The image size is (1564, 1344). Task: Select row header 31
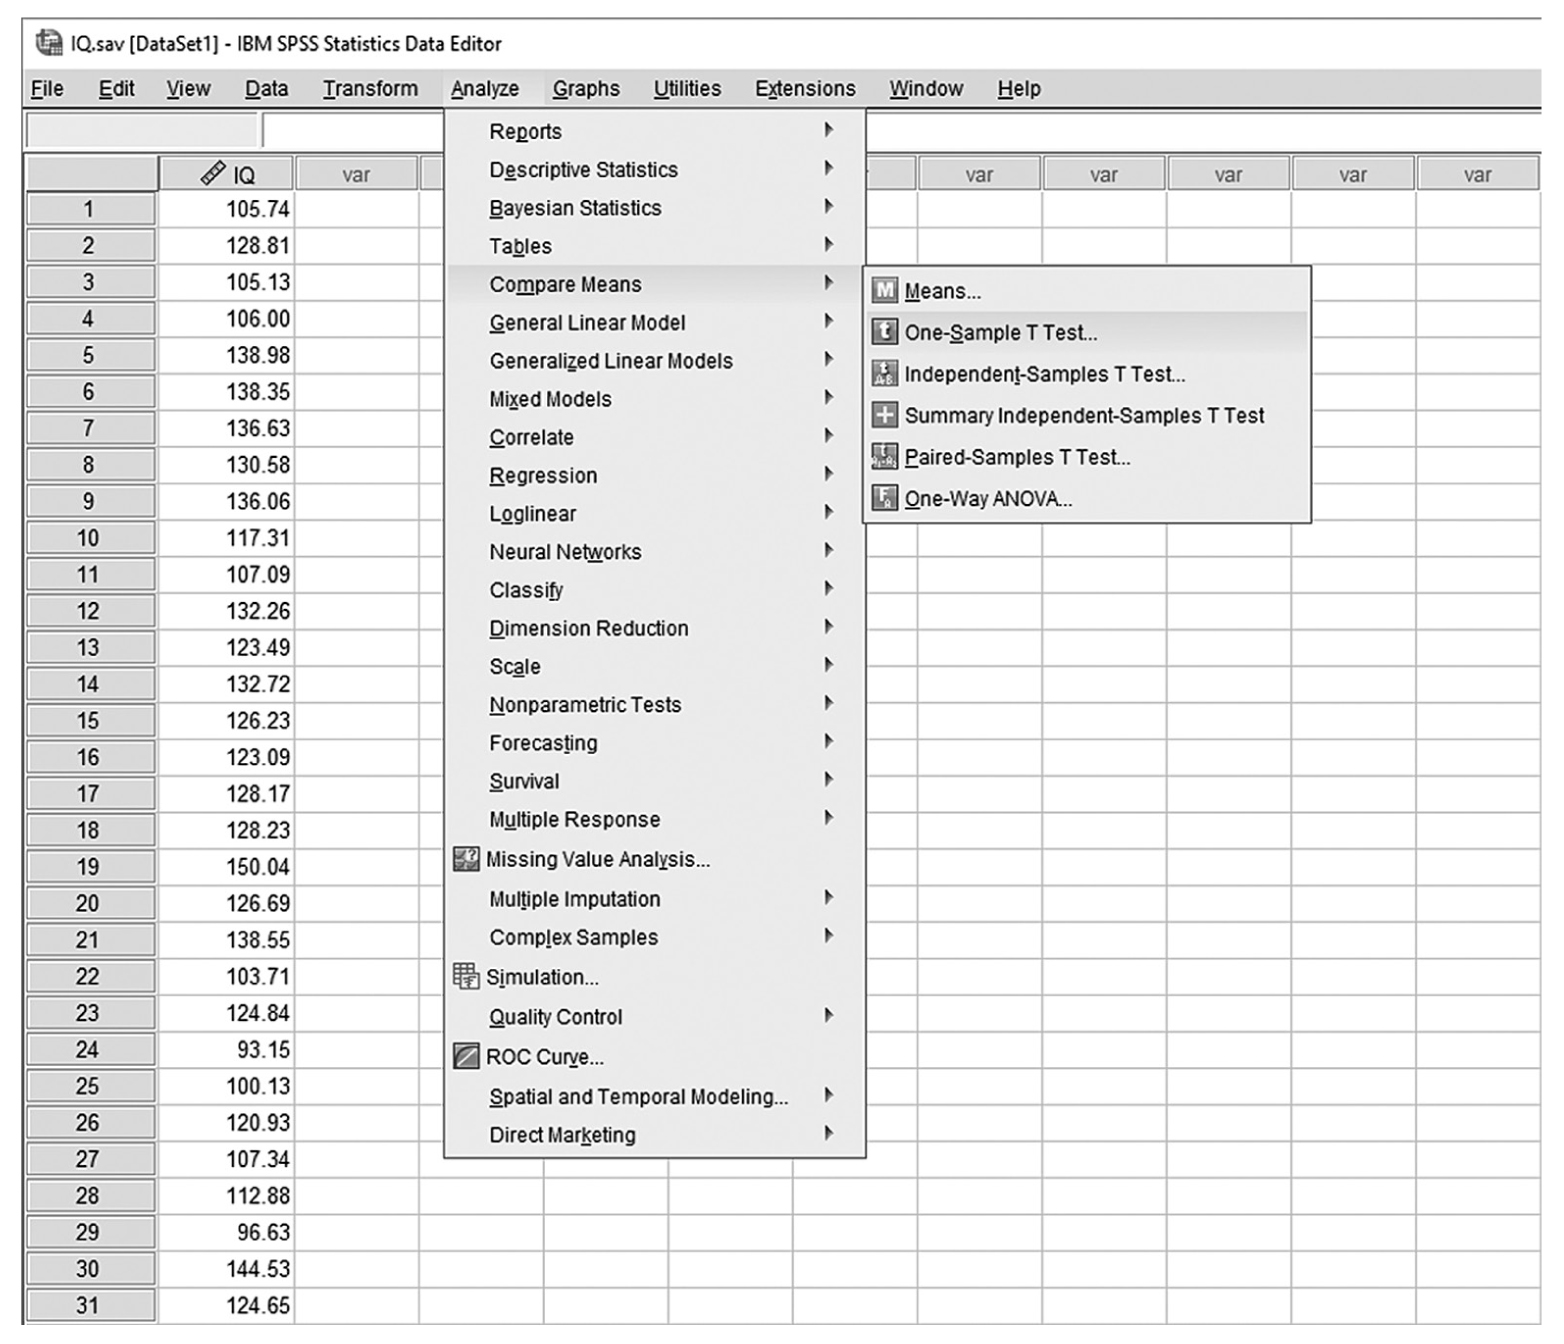tap(89, 1305)
